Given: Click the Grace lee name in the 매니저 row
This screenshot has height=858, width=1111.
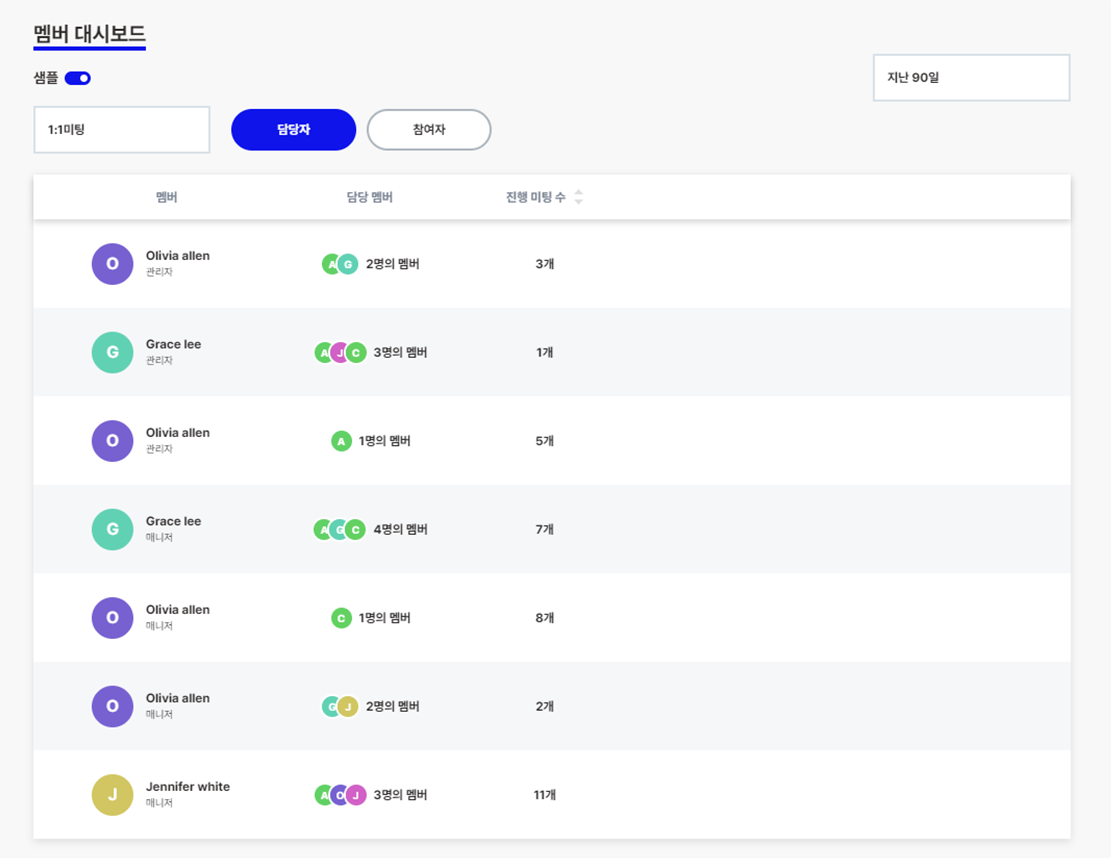Looking at the screenshot, I should (174, 521).
